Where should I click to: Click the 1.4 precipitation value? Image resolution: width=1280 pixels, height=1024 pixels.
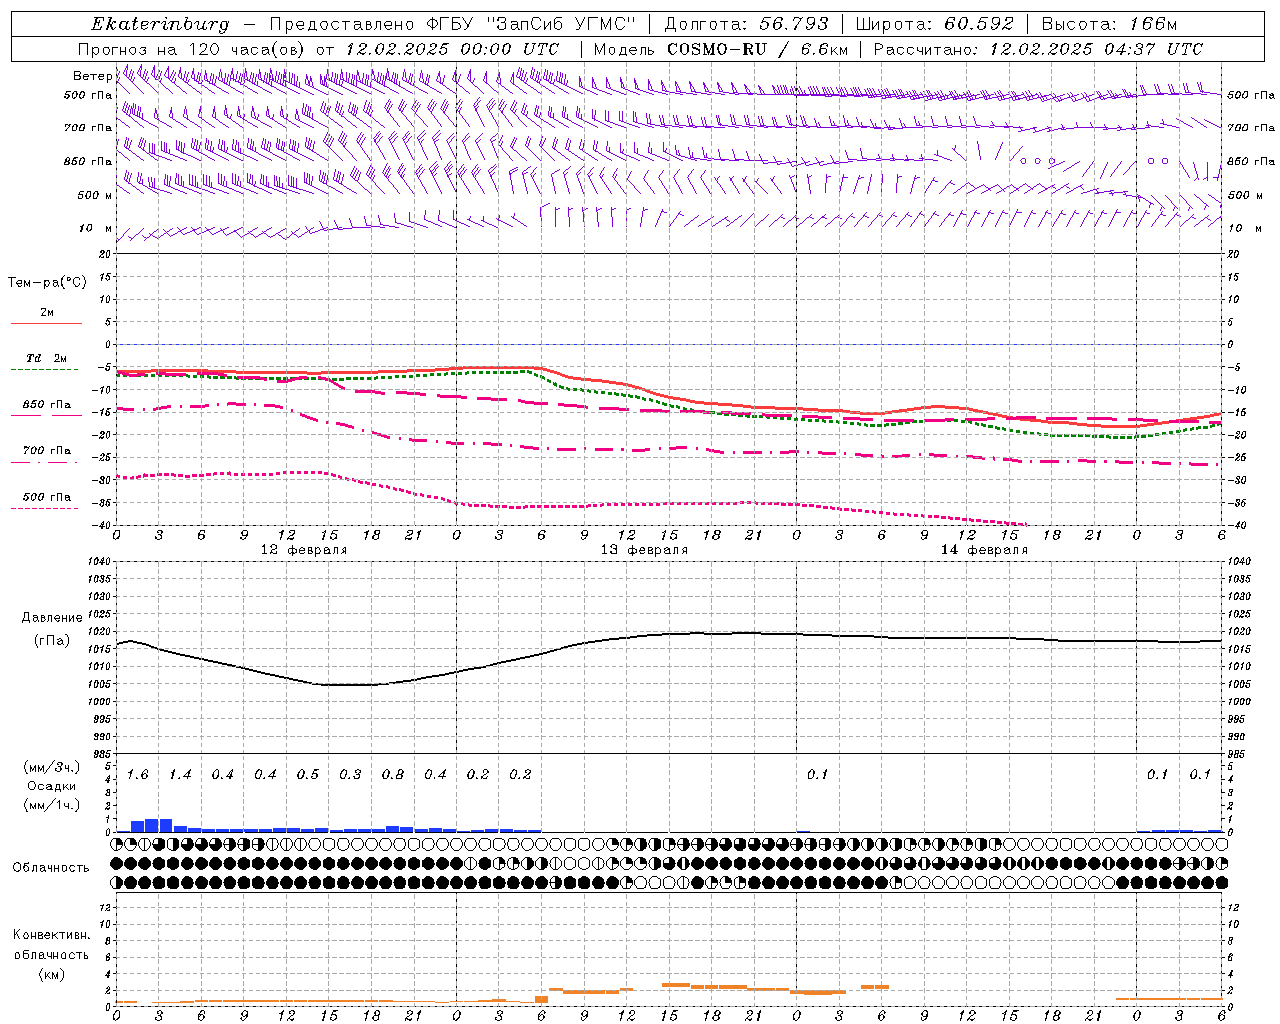click(180, 775)
